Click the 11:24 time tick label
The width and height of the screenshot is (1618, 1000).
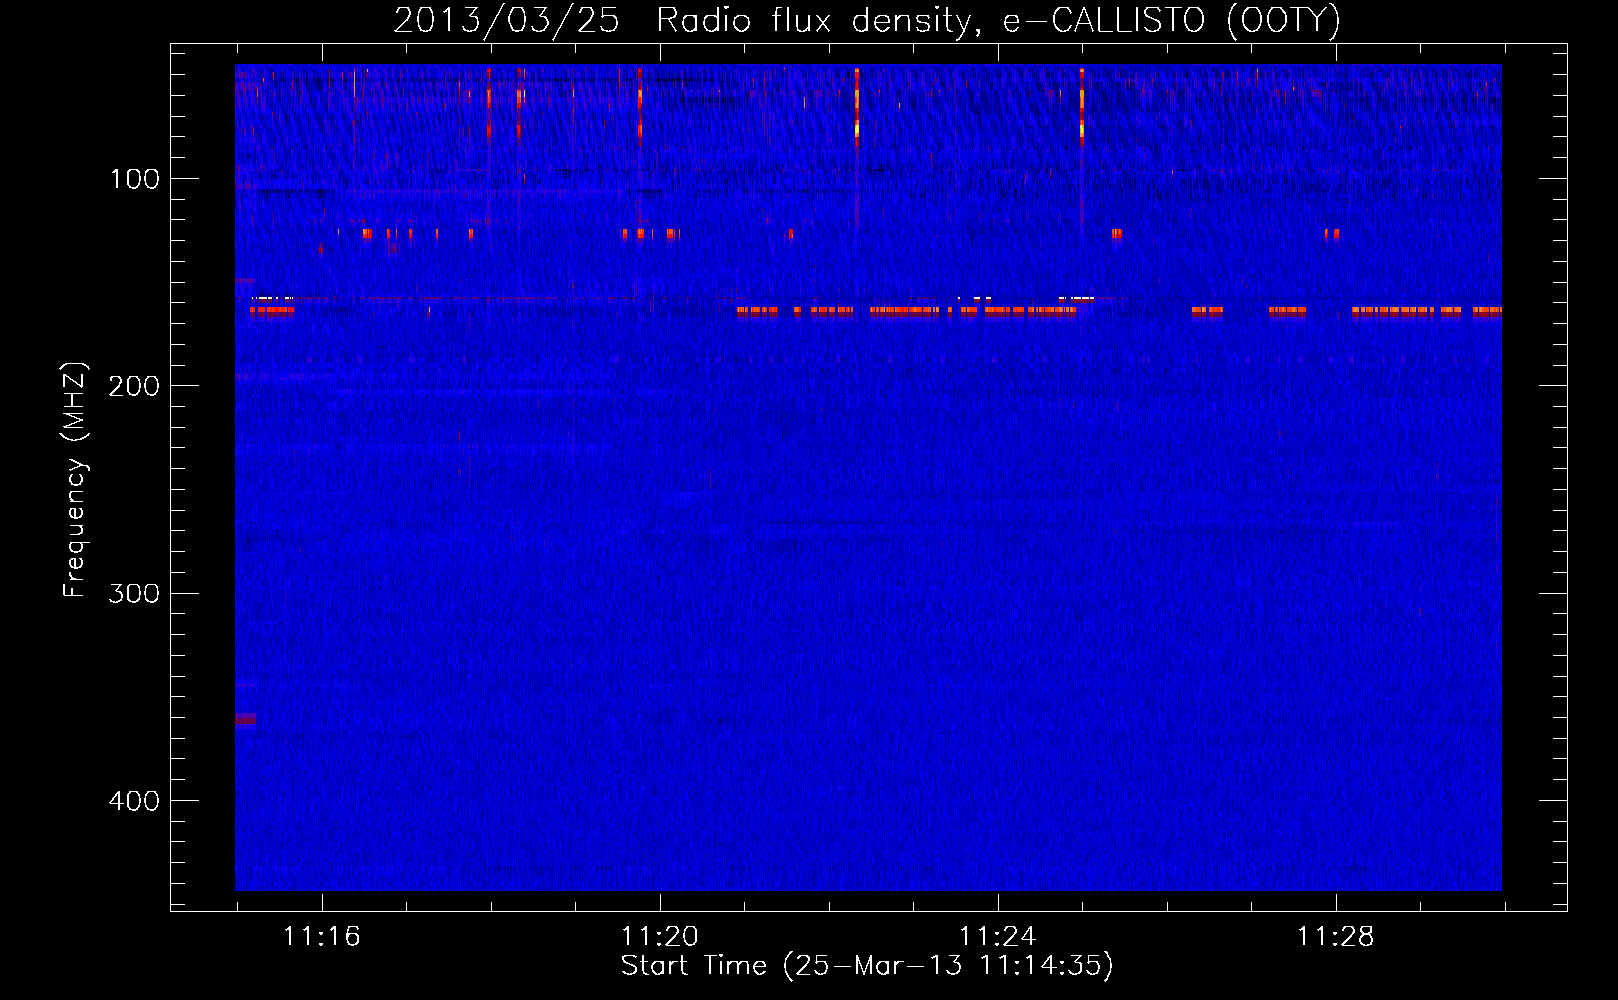[998, 937]
